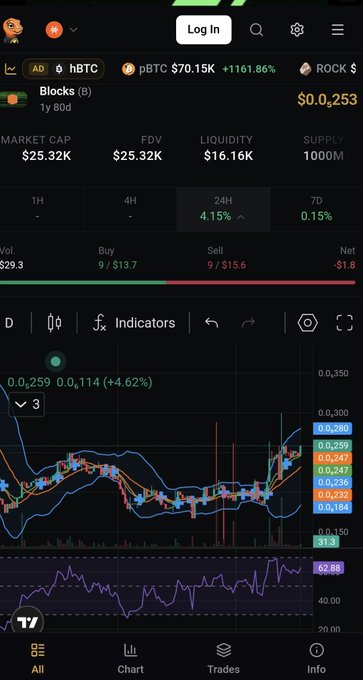Open the hamburger menu
Image resolution: width=363 pixels, height=680 pixels.
click(337, 29)
